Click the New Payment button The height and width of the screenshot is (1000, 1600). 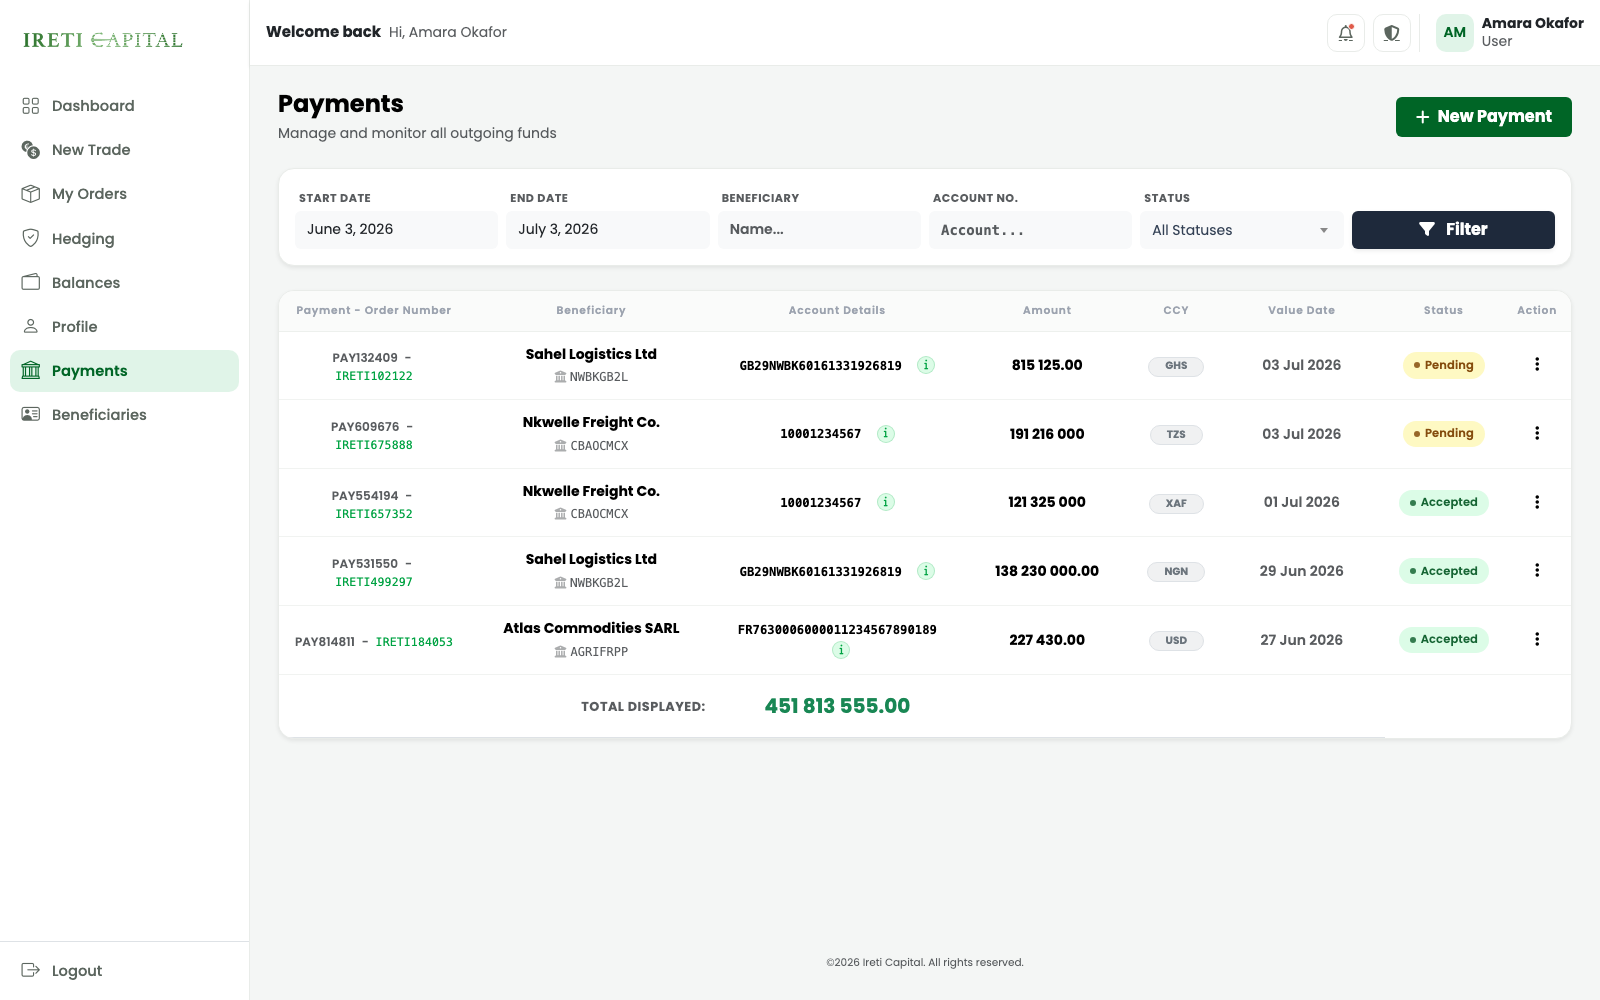1484,117
